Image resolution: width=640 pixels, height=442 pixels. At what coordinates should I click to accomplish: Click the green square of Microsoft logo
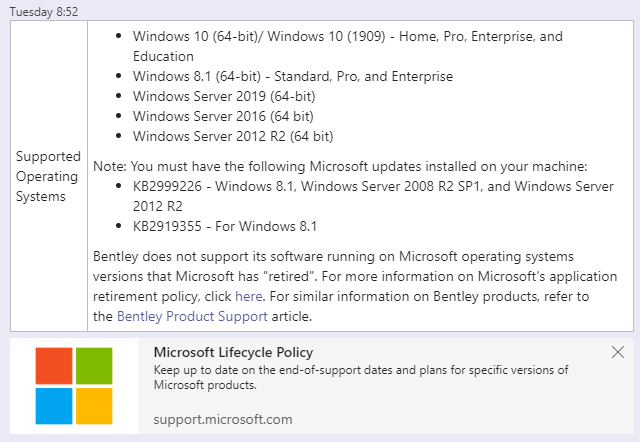[94, 366]
